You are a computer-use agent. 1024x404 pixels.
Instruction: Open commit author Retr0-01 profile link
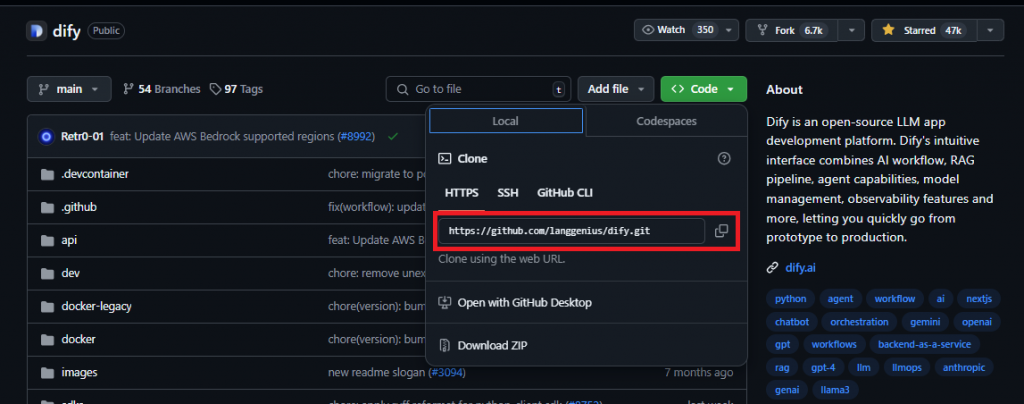[82, 137]
